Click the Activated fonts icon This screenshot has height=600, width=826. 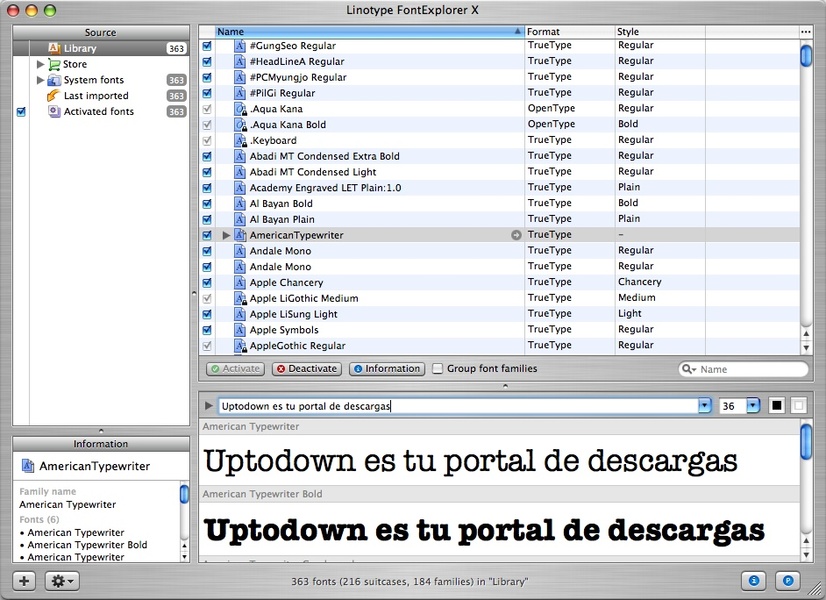coord(55,112)
